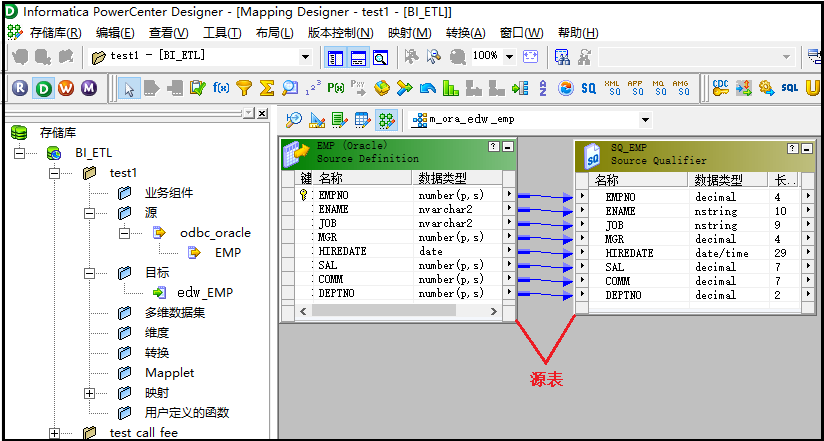Select the edw_EMP target tree item

(205, 293)
